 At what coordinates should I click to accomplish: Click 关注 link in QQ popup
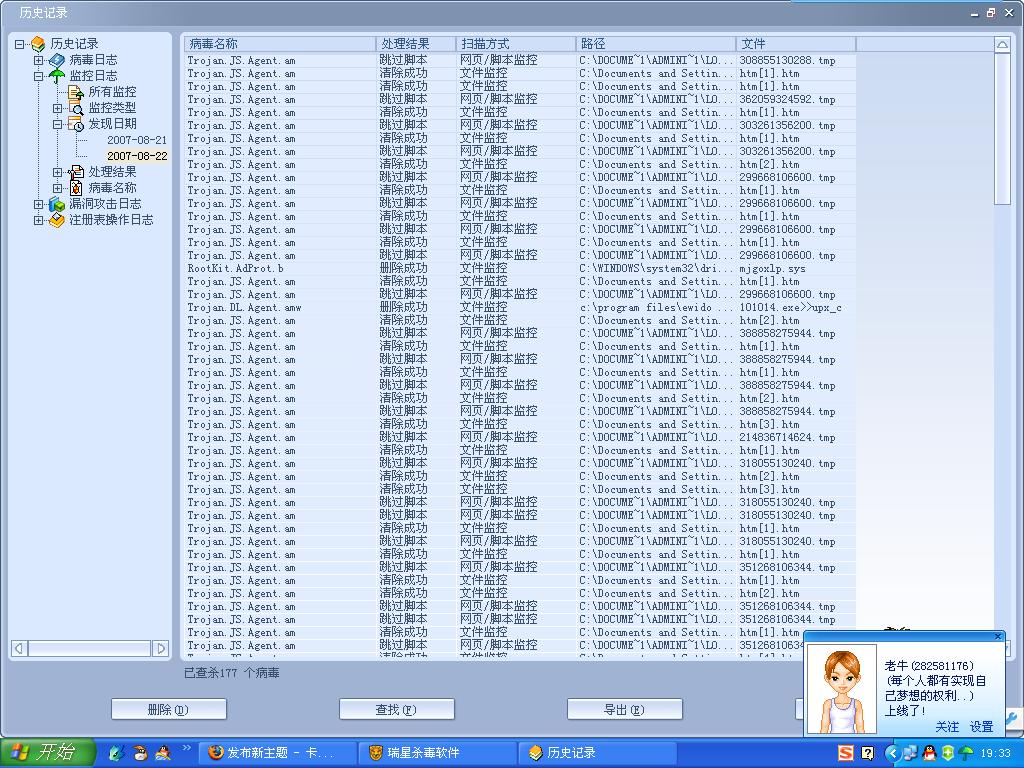(x=947, y=726)
